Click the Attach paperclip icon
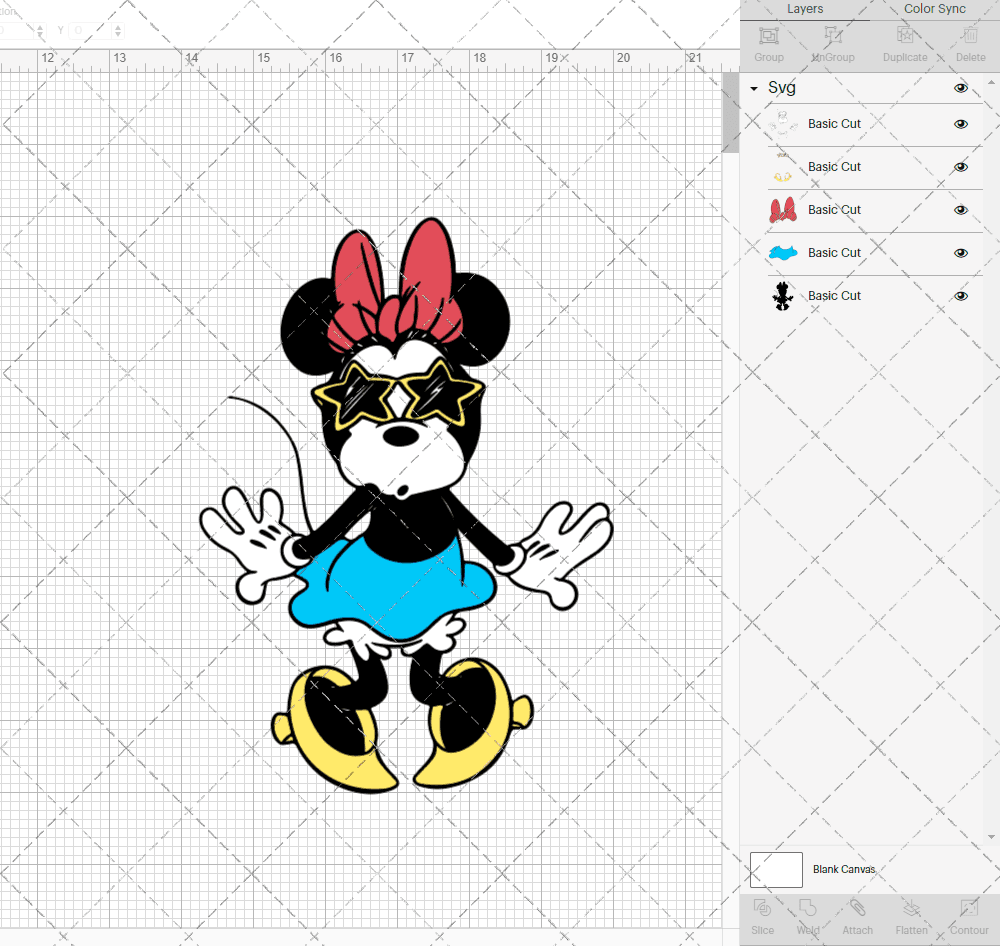The width and height of the screenshot is (1000, 946). tap(857, 908)
